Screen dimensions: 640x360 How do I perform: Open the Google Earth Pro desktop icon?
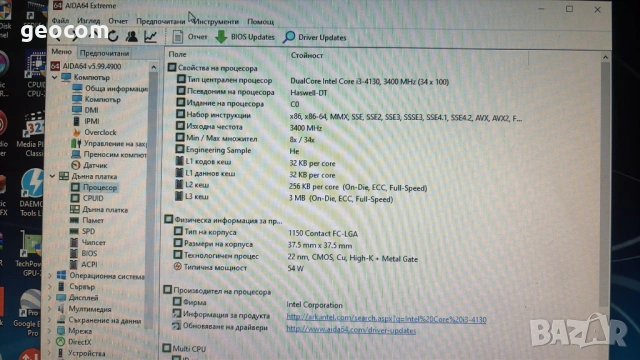(x=27, y=313)
